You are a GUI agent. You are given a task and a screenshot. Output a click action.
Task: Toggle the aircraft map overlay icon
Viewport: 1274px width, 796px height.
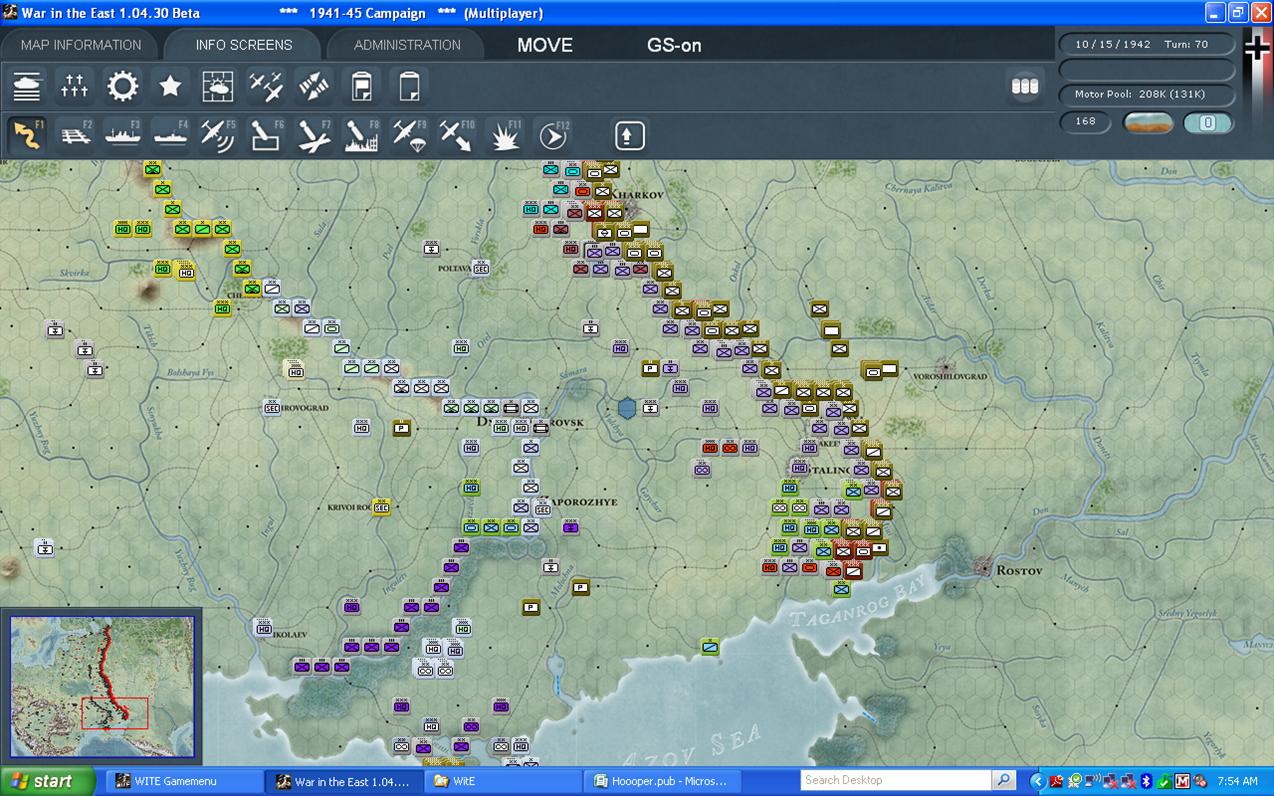tap(266, 87)
